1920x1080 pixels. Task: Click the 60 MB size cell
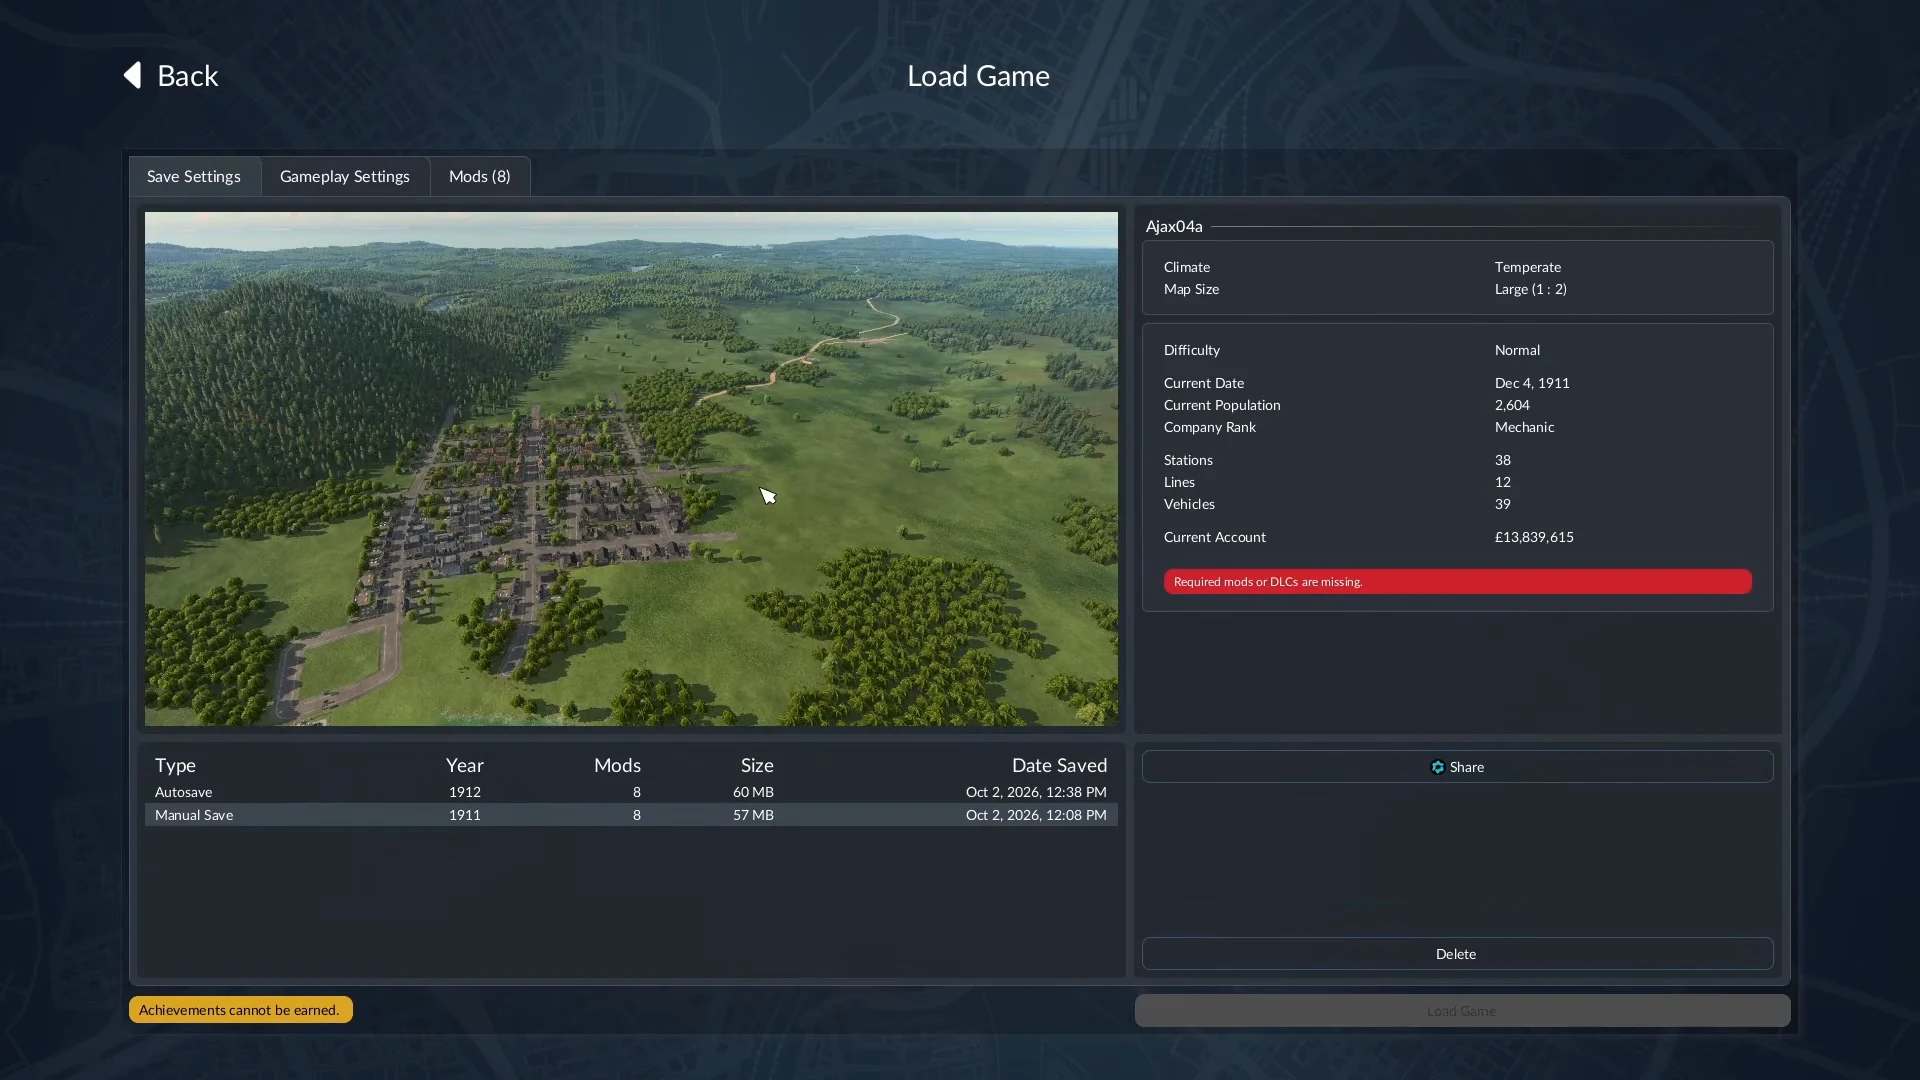[753, 792]
